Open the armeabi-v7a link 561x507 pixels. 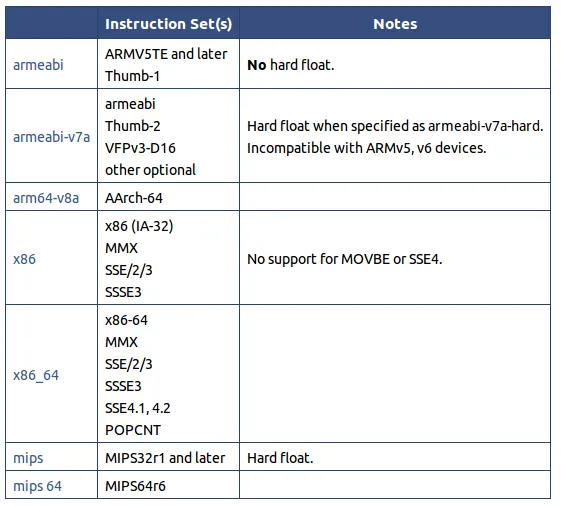tap(52, 137)
